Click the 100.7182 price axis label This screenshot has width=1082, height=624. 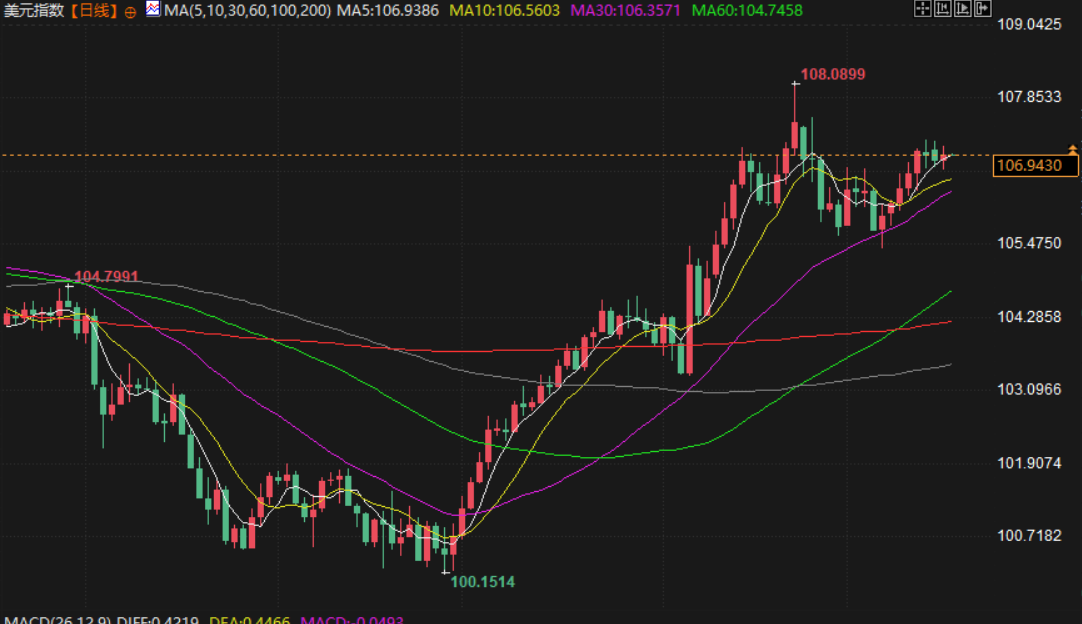(x=1029, y=536)
